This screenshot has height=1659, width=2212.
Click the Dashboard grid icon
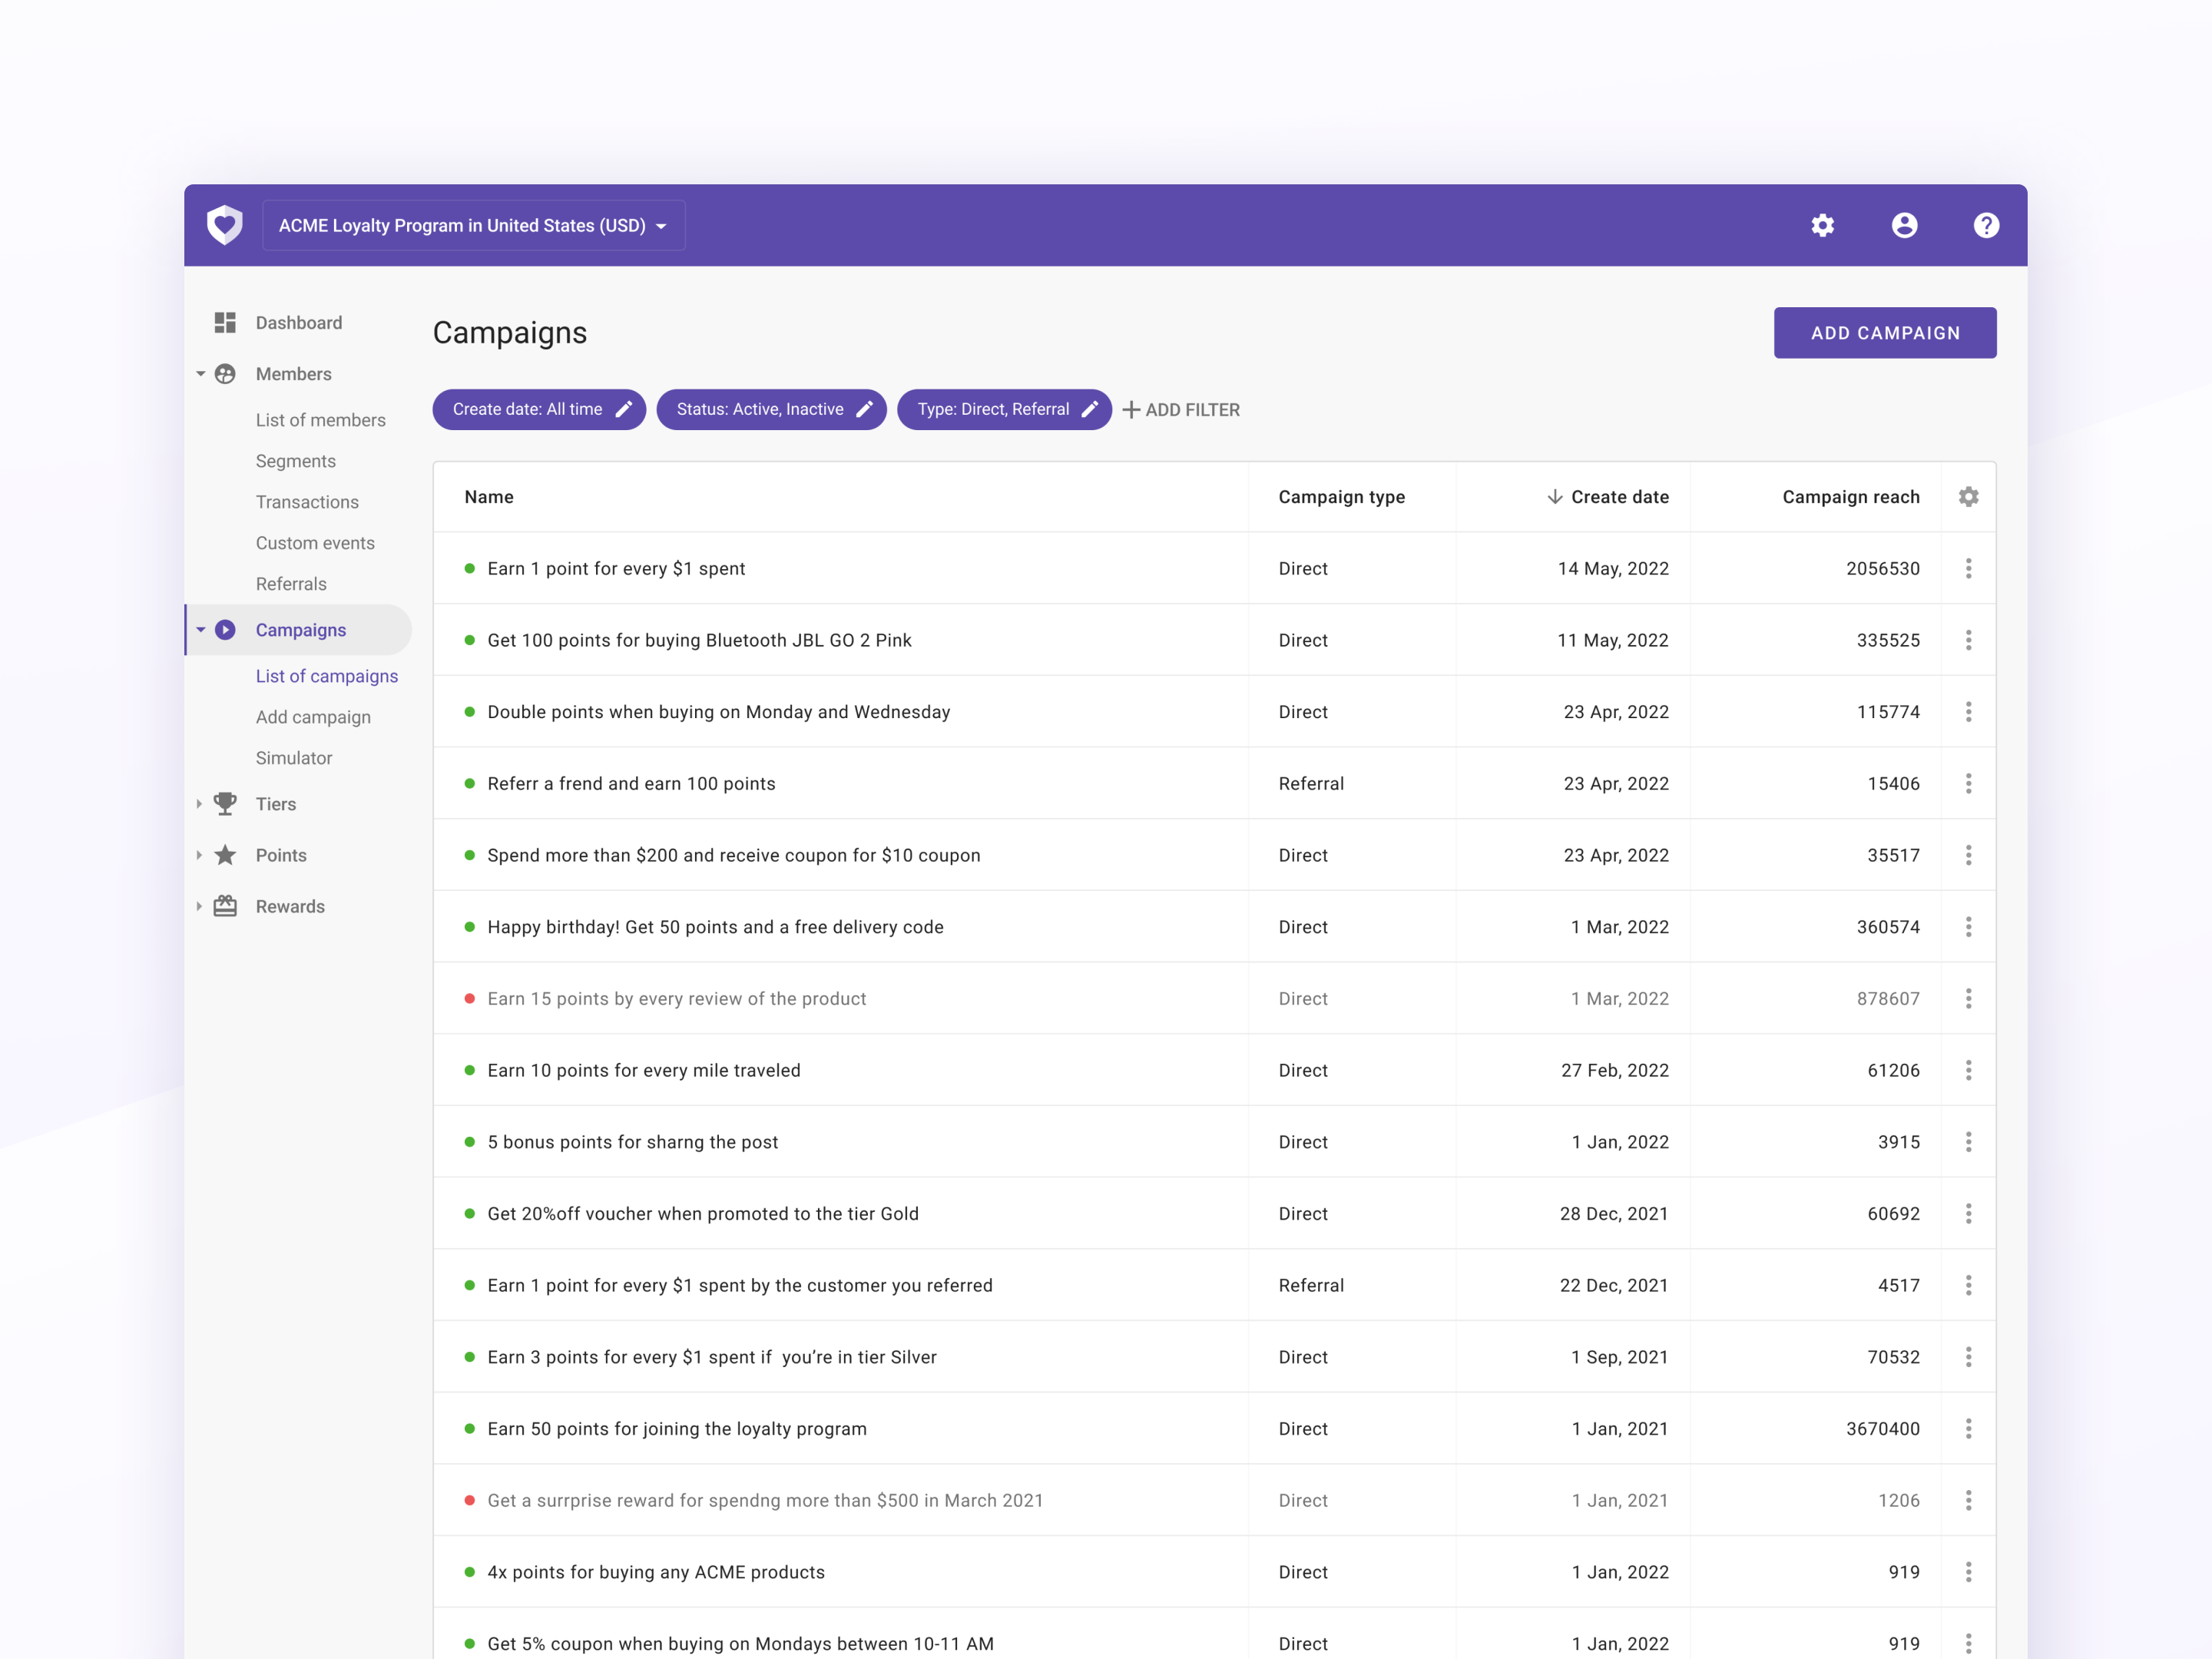click(225, 322)
